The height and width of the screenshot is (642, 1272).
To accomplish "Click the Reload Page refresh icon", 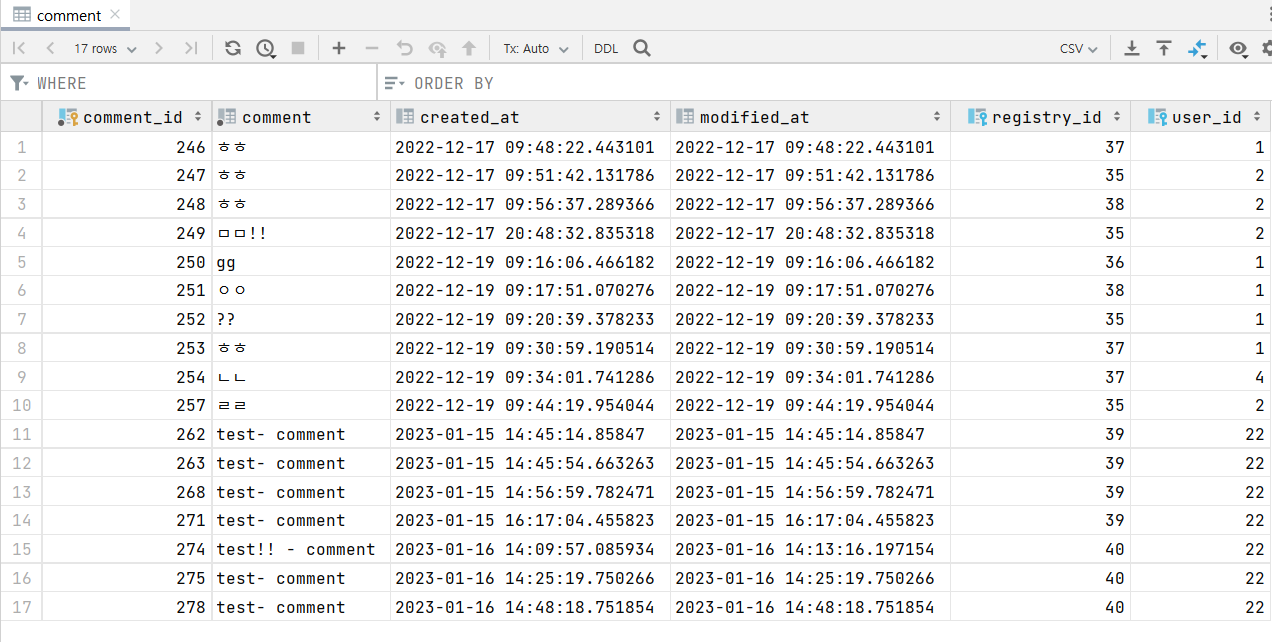I will (x=233, y=48).
